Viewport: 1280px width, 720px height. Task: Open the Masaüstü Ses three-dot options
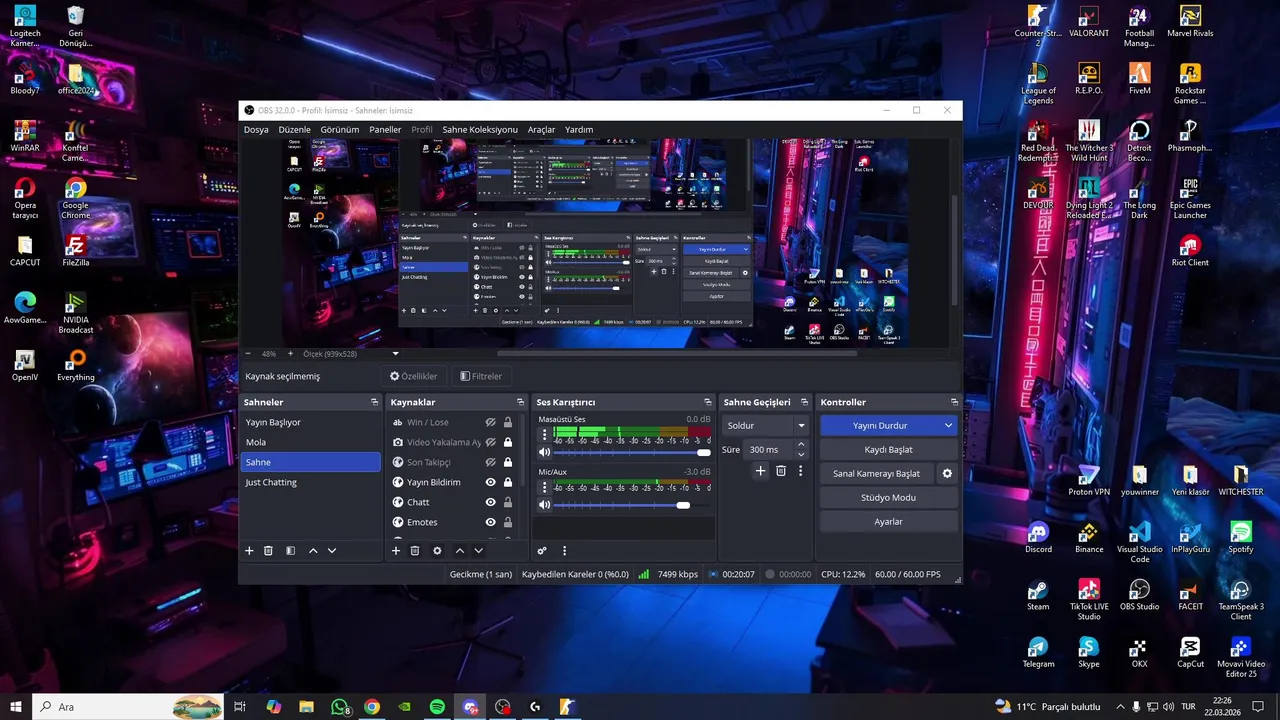click(x=545, y=434)
